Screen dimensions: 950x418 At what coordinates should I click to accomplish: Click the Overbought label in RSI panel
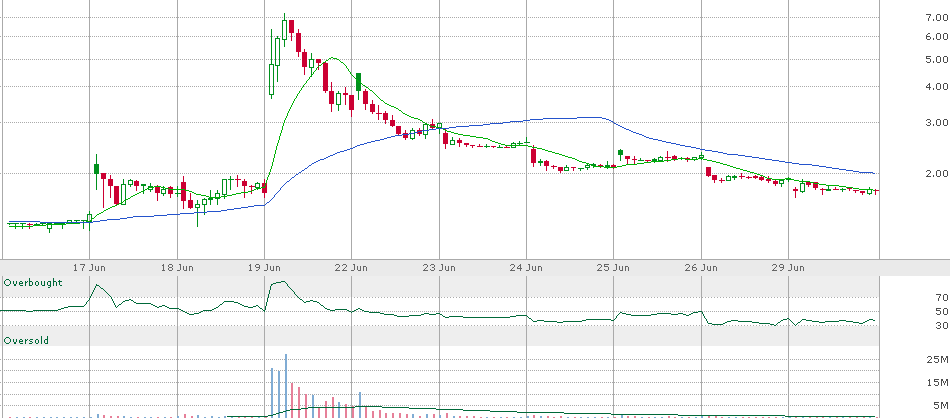click(33, 283)
